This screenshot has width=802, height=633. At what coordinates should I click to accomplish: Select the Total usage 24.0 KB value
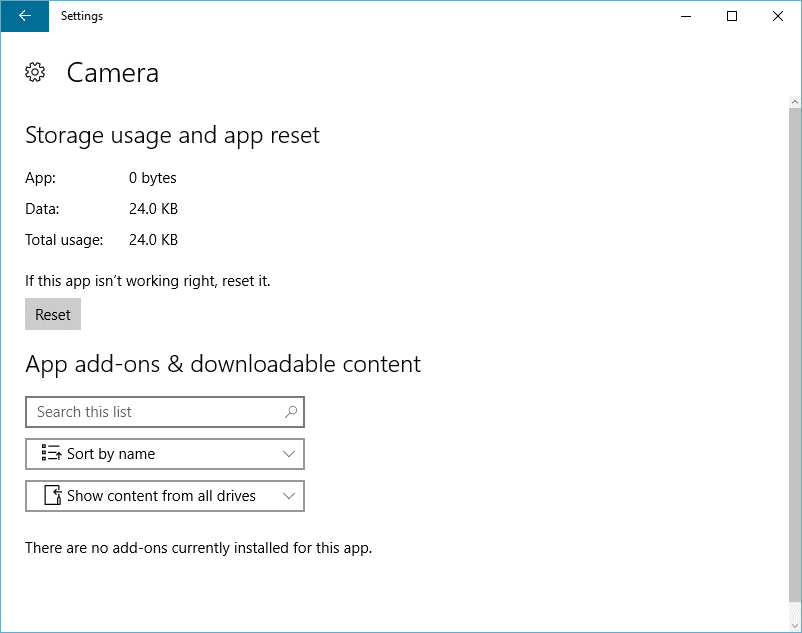pyautogui.click(x=152, y=239)
